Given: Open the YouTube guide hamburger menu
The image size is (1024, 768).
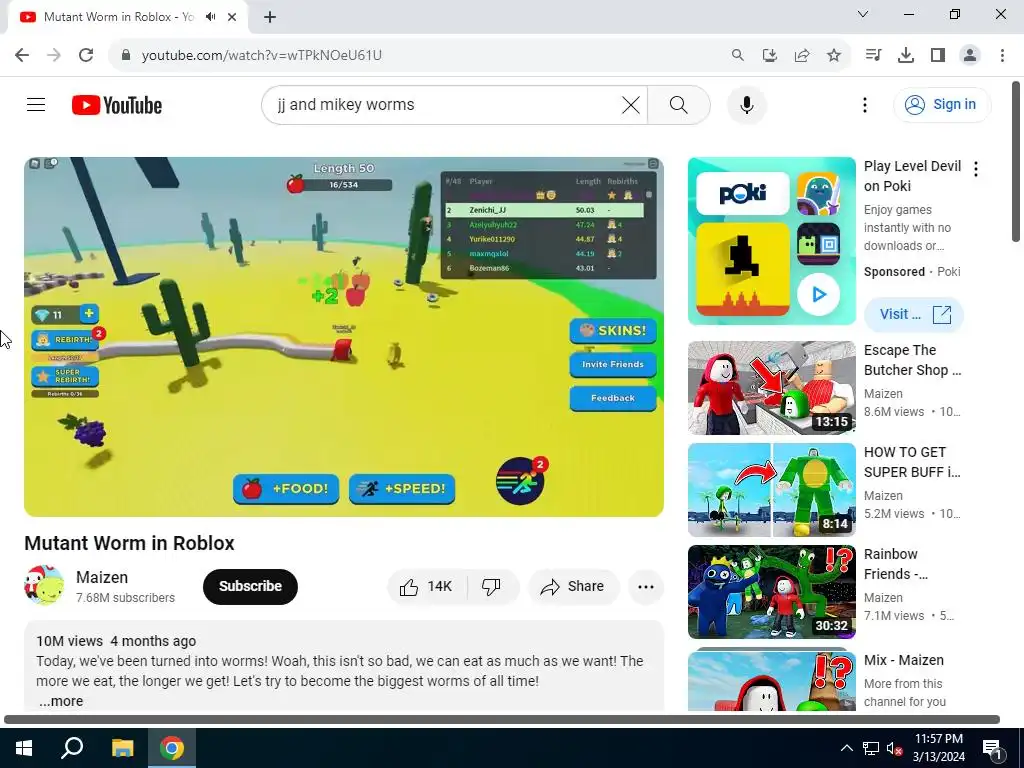Looking at the screenshot, I should pos(36,104).
